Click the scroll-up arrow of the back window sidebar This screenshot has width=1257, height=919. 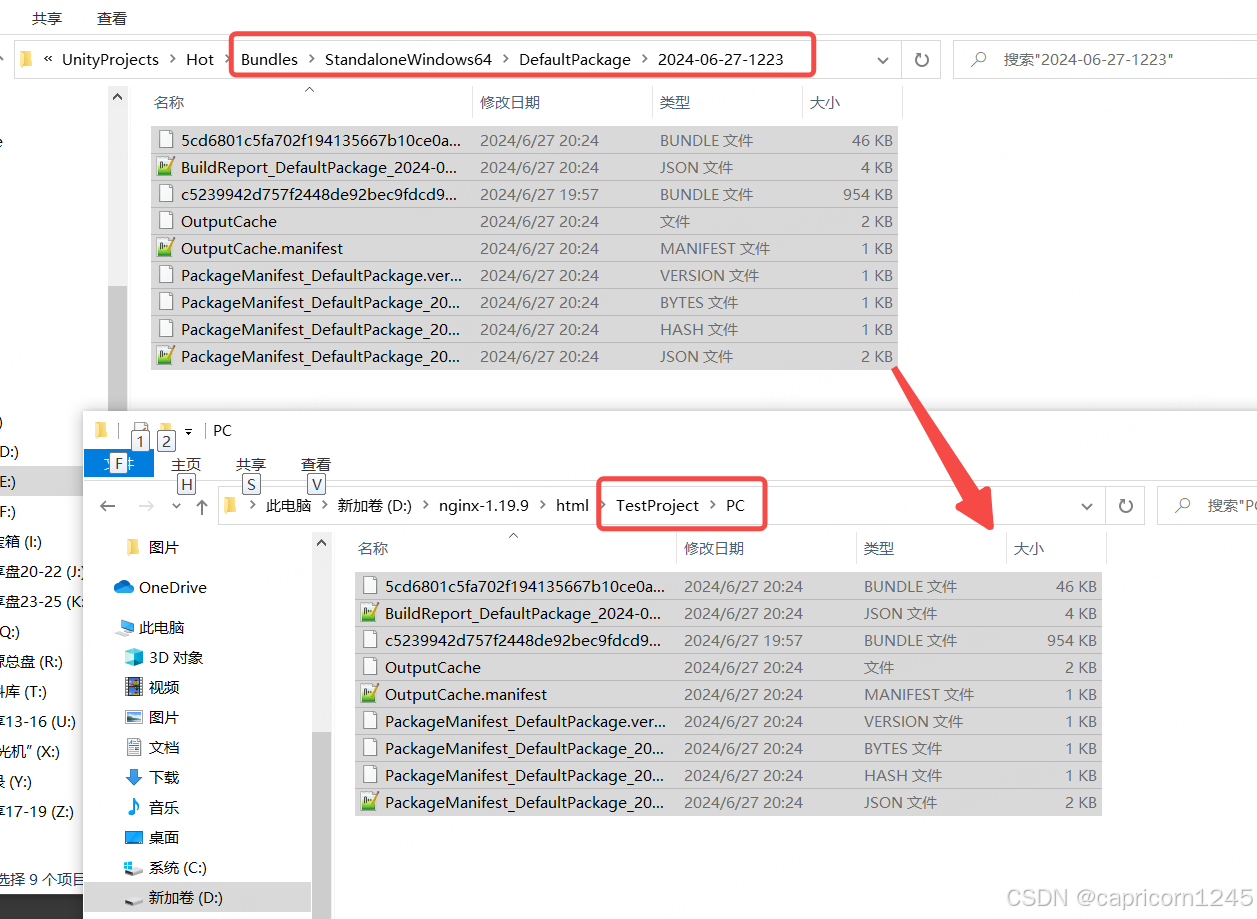click(118, 97)
